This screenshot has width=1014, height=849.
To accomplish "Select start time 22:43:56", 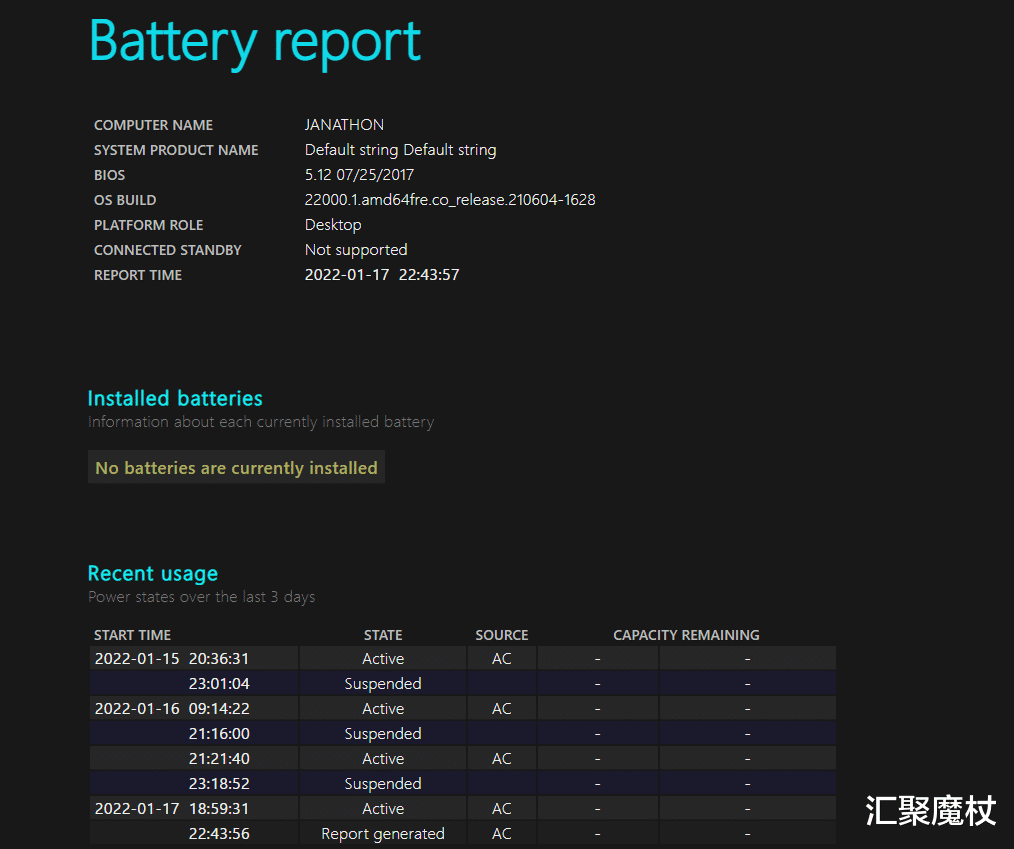I will click(219, 834).
